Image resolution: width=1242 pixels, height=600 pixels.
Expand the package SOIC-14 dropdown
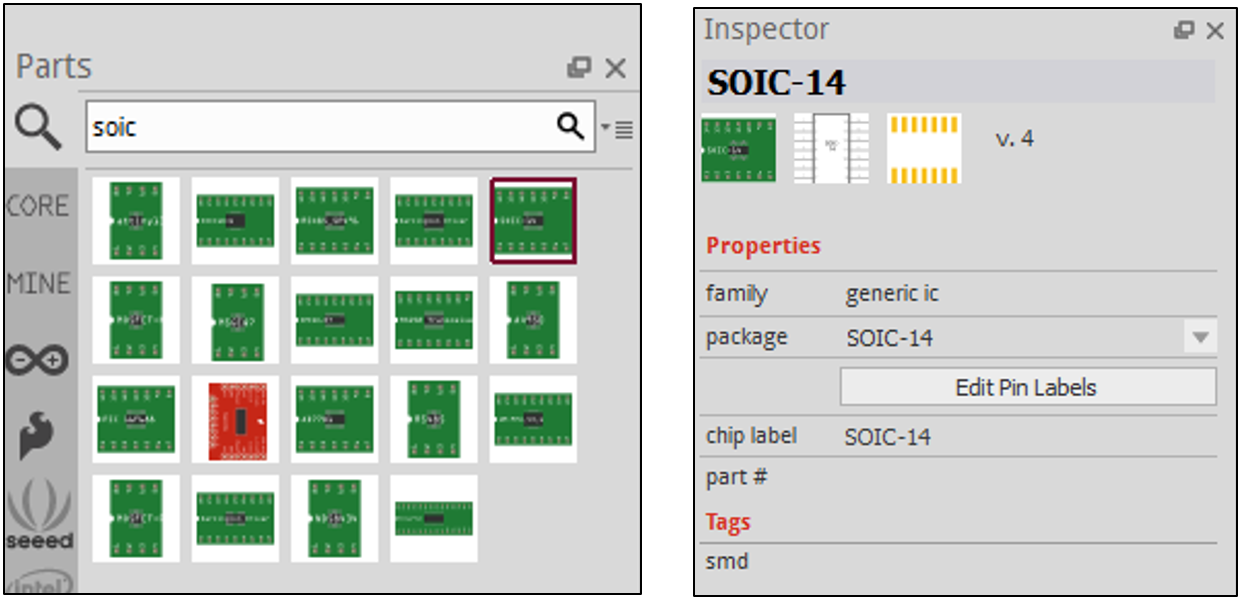(x=1201, y=338)
